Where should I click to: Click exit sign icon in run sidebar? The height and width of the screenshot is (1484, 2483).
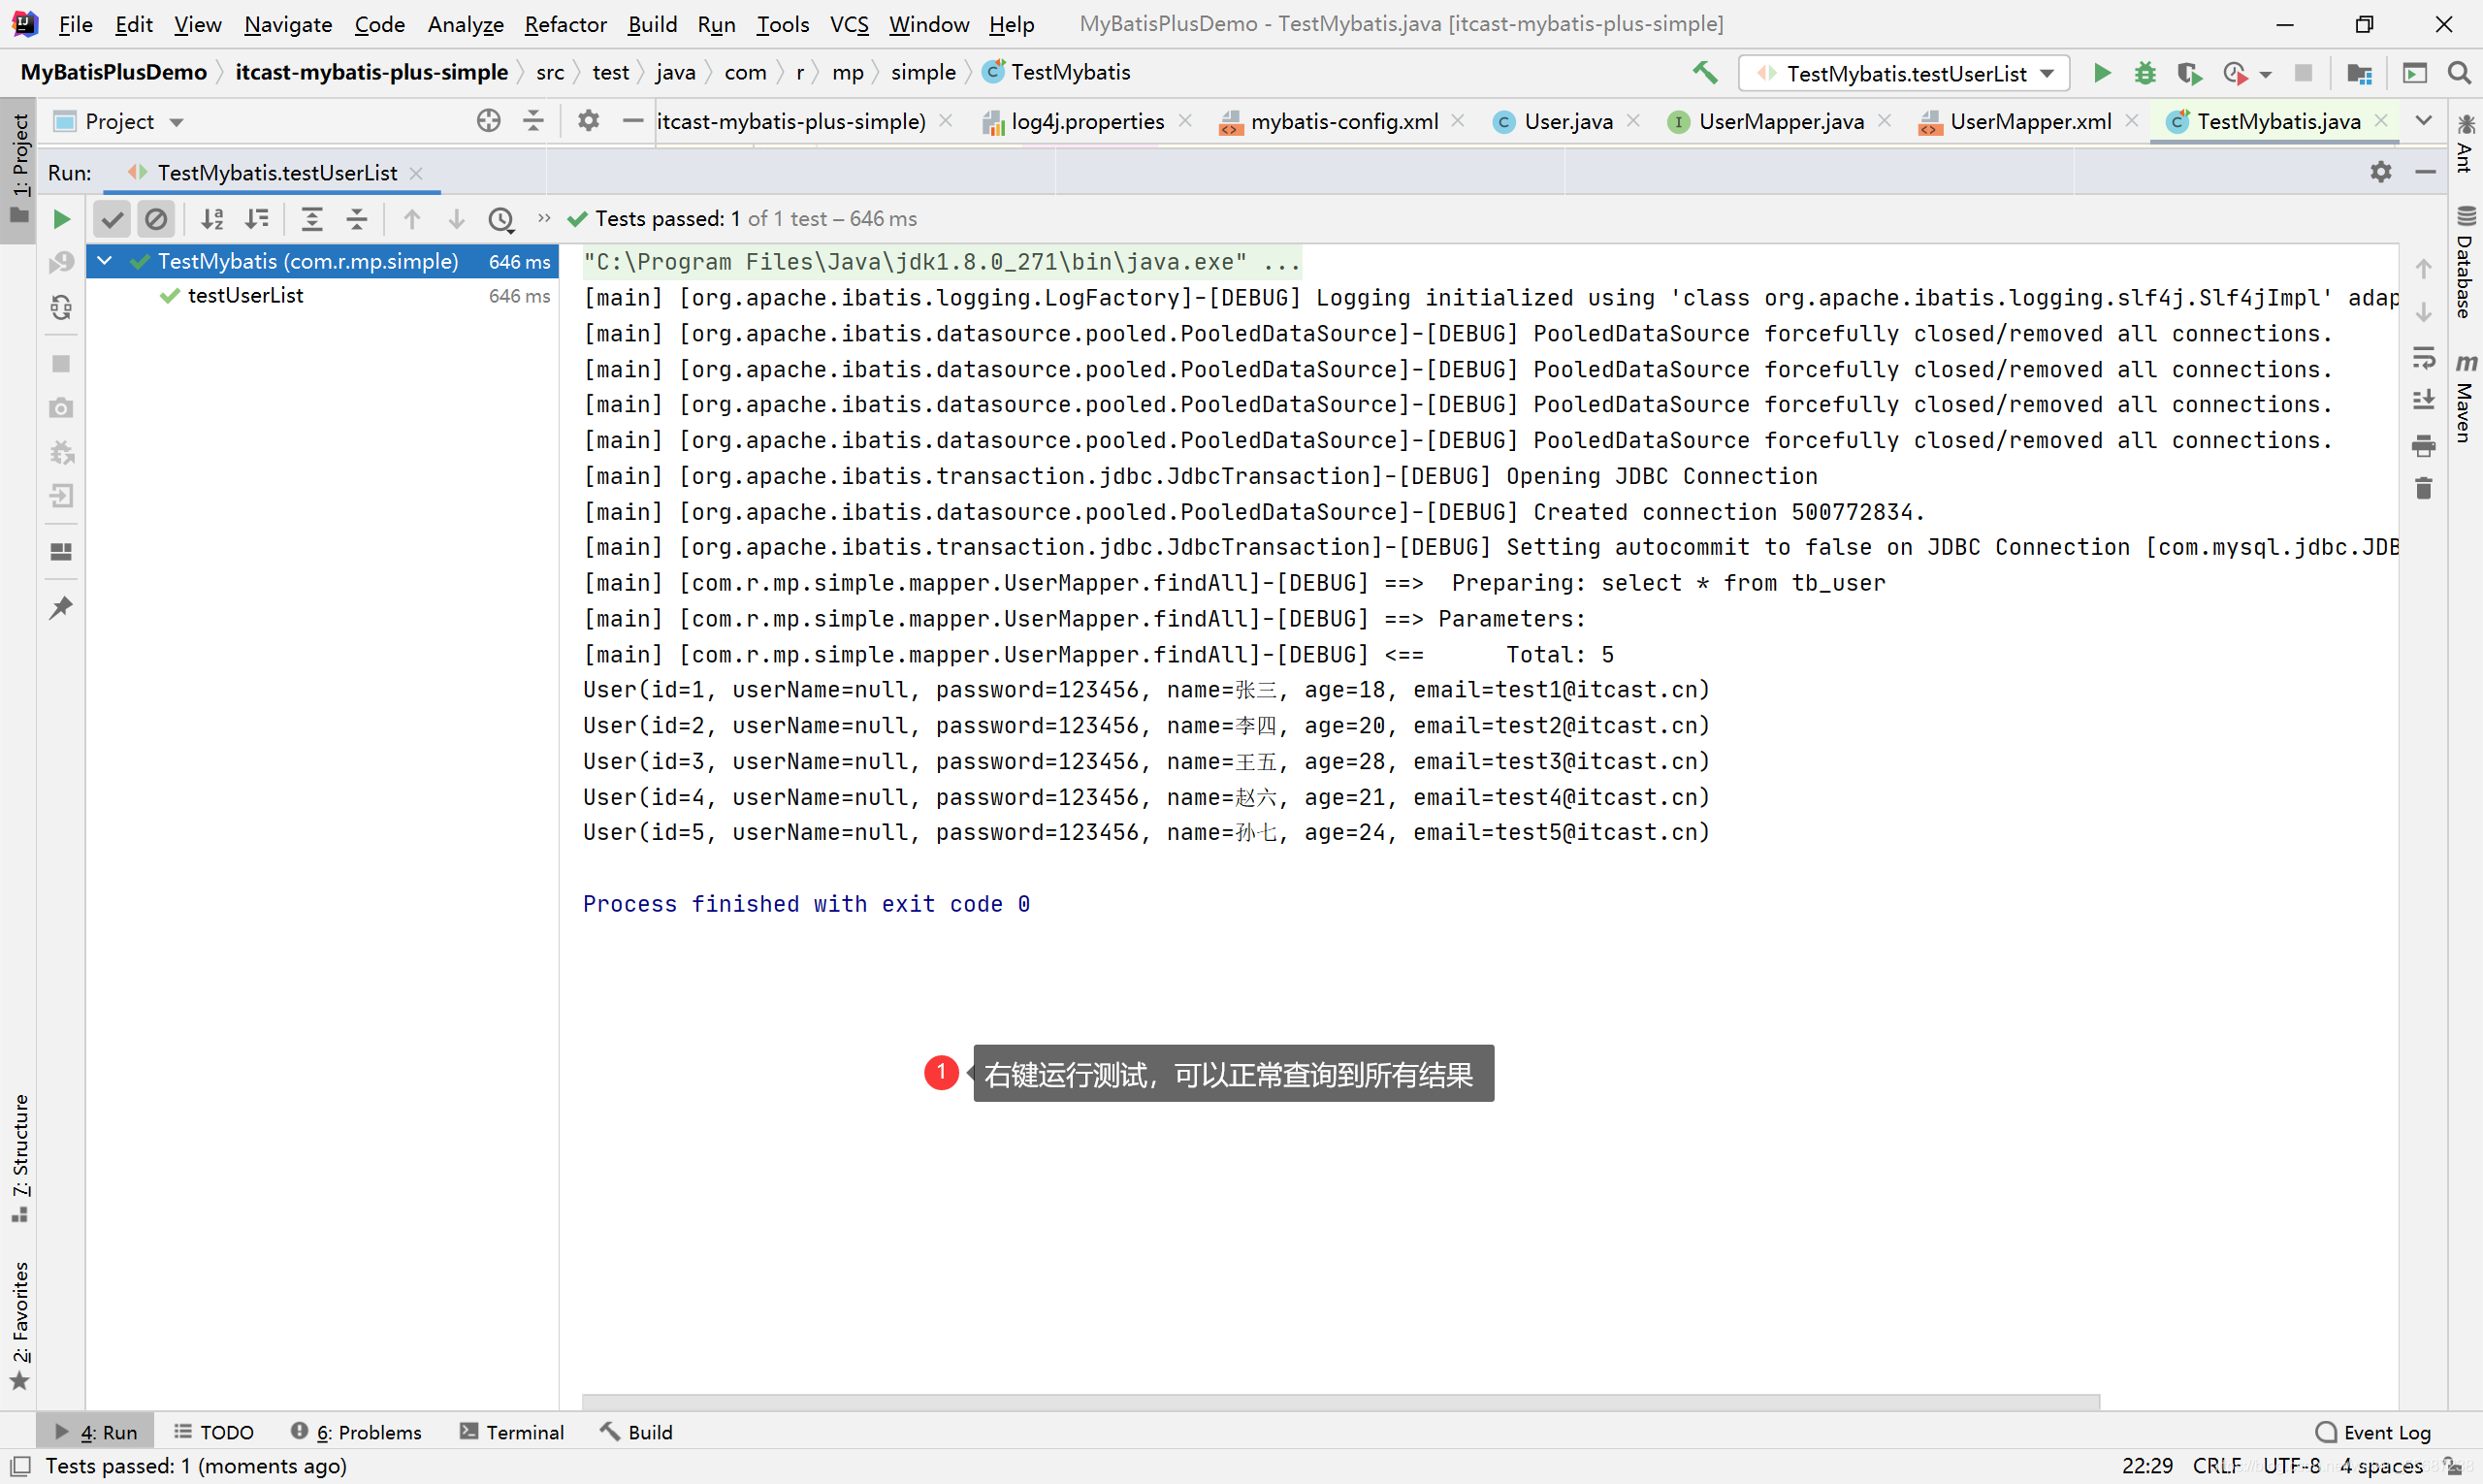pyautogui.click(x=61, y=496)
